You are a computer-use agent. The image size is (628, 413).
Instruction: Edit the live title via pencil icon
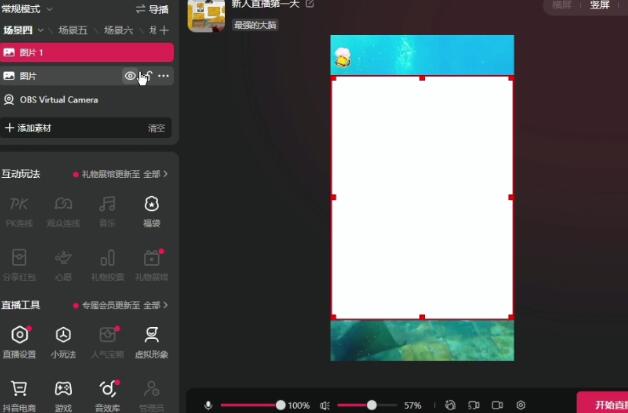coord(310,4)
